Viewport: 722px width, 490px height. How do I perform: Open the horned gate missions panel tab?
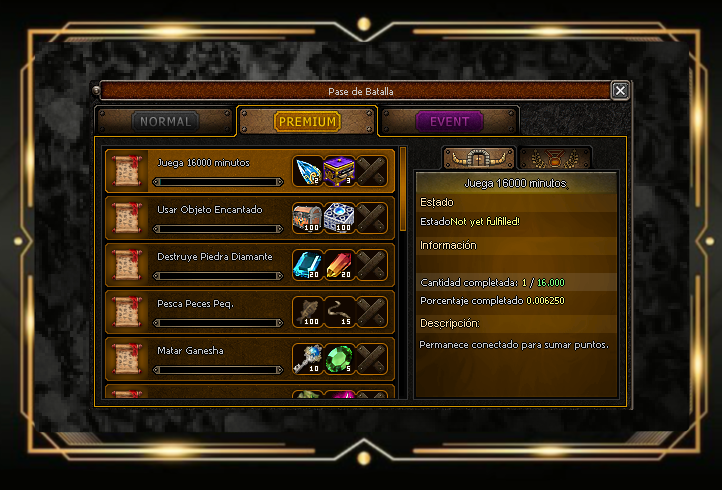coord(479,158)
